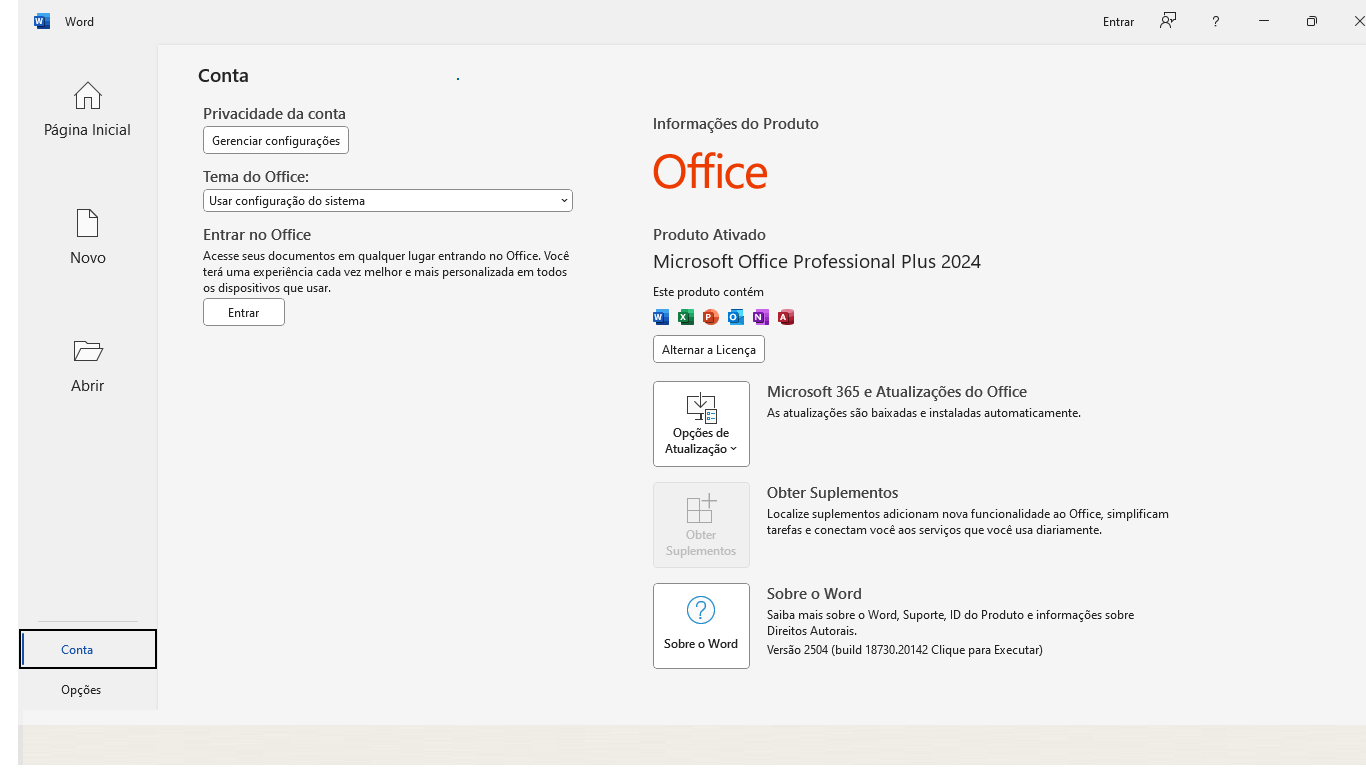
Task: Click Gerenciar configurações button
Action: pos(276,141)
